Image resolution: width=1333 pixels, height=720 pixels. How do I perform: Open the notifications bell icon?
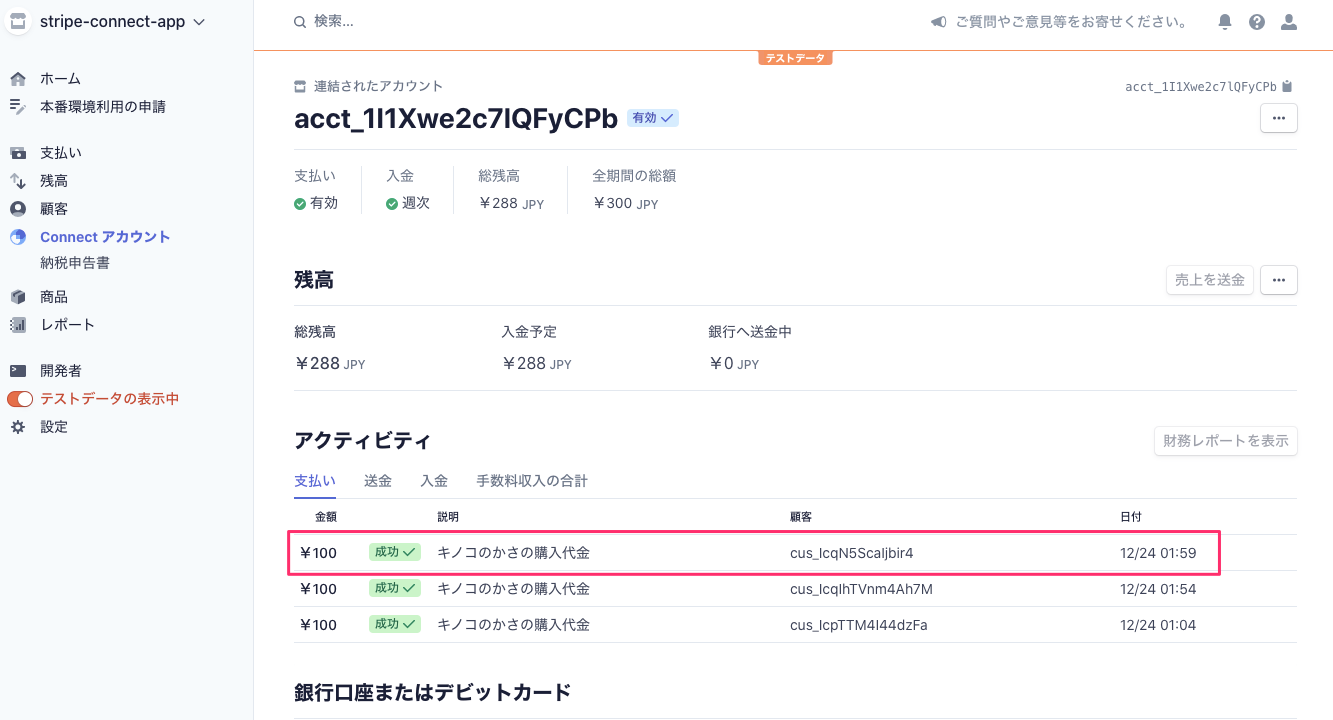click(1224, 21)
